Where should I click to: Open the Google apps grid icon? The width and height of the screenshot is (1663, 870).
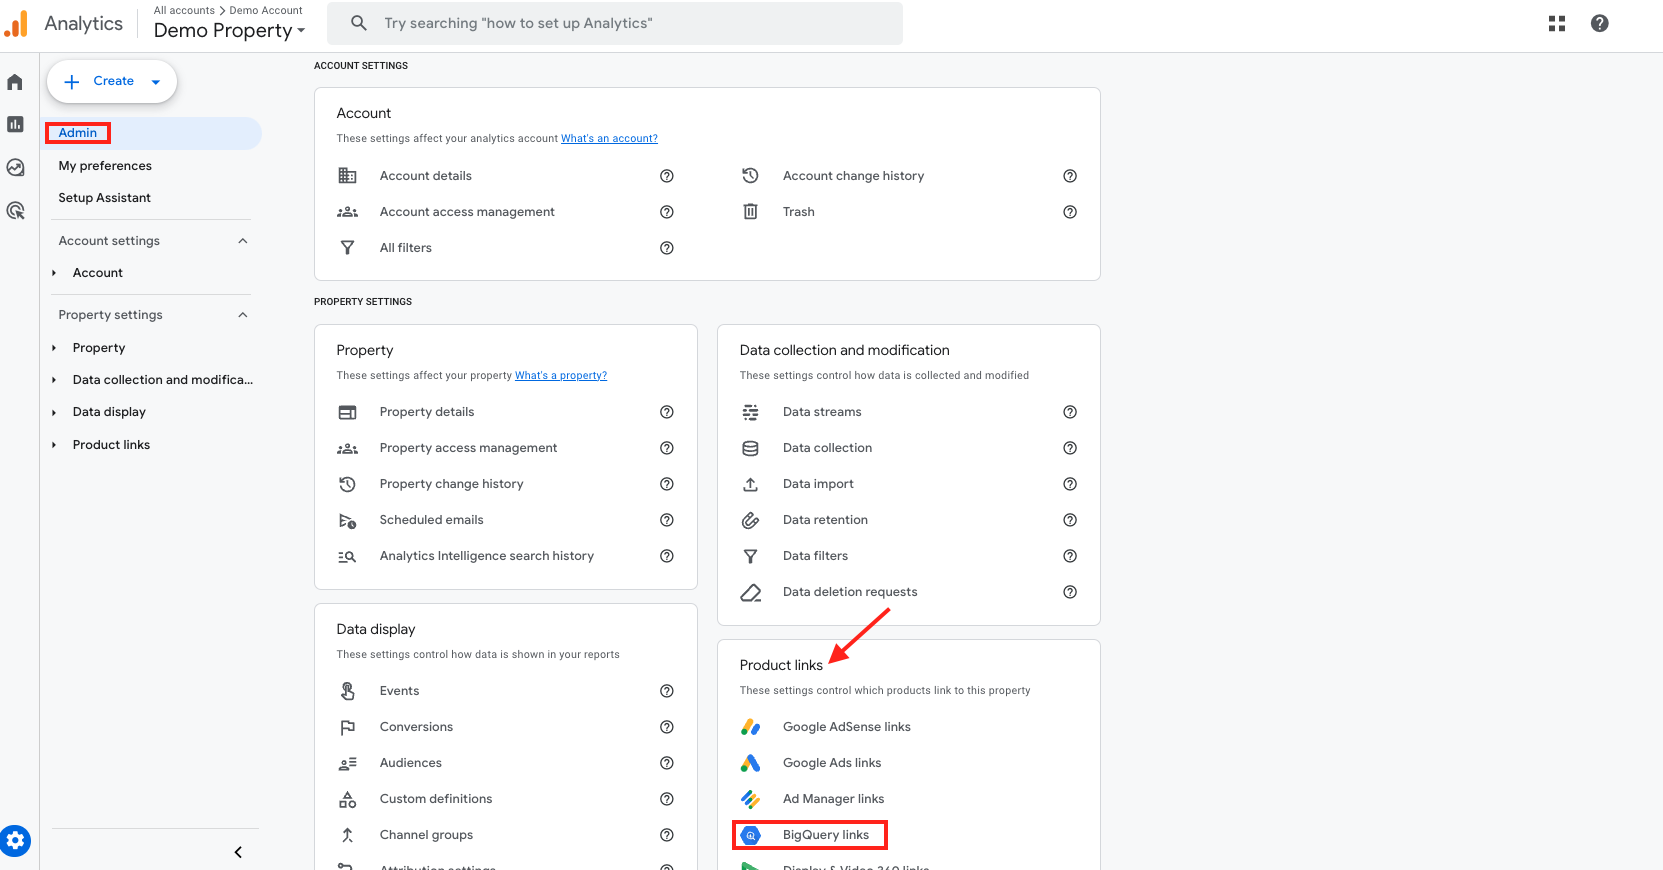click(1556, 23)
